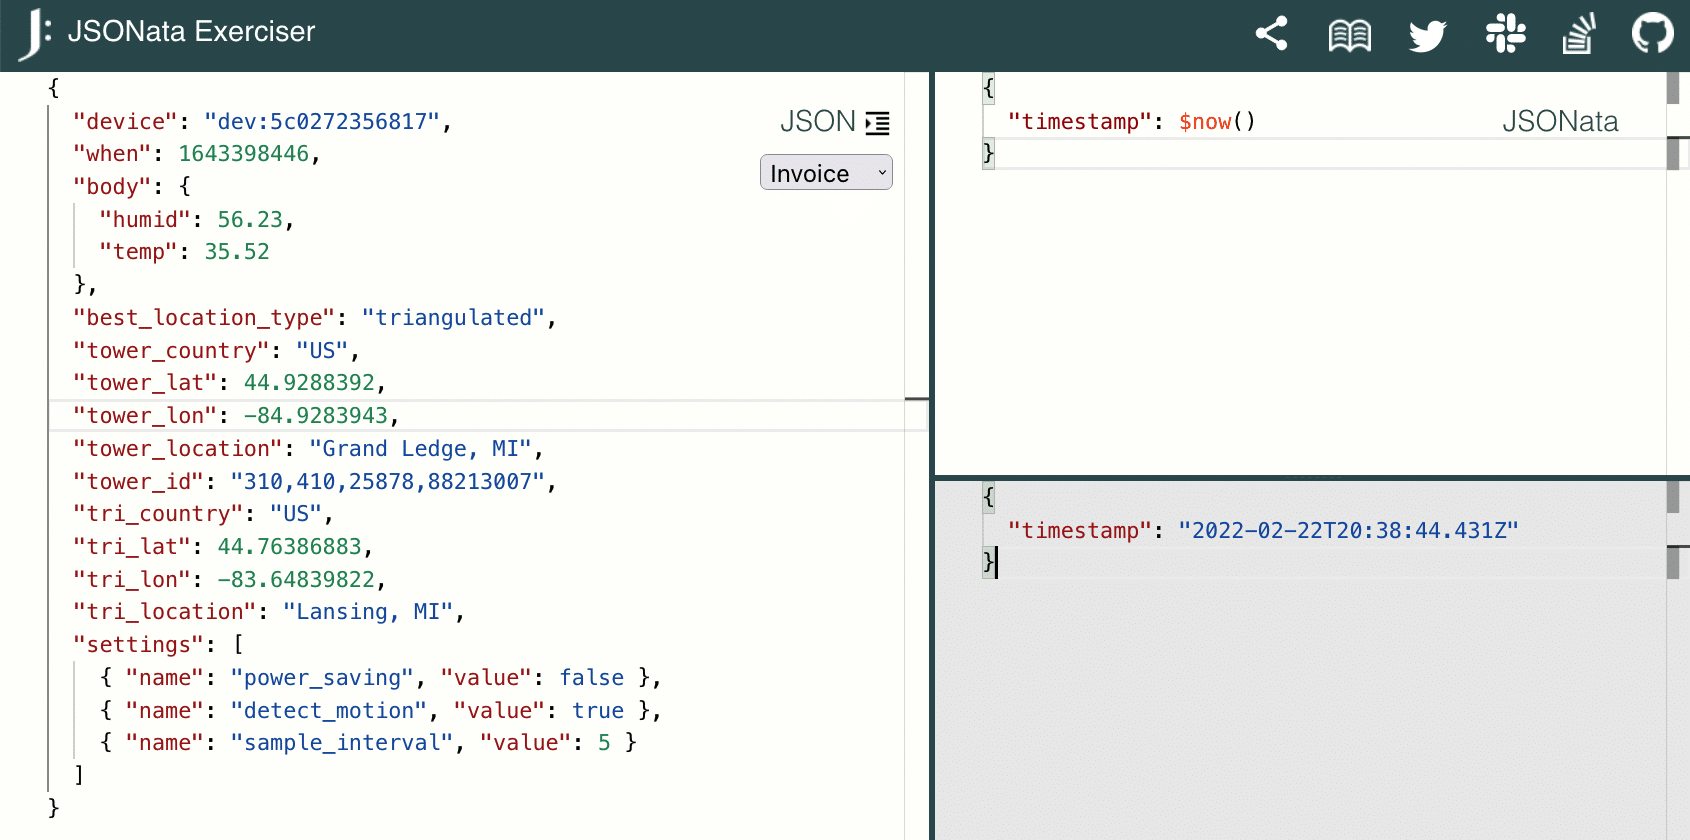Click the $now() function in expression editor
Viewport: 1690px width, 840px height.
(1217, 122)
